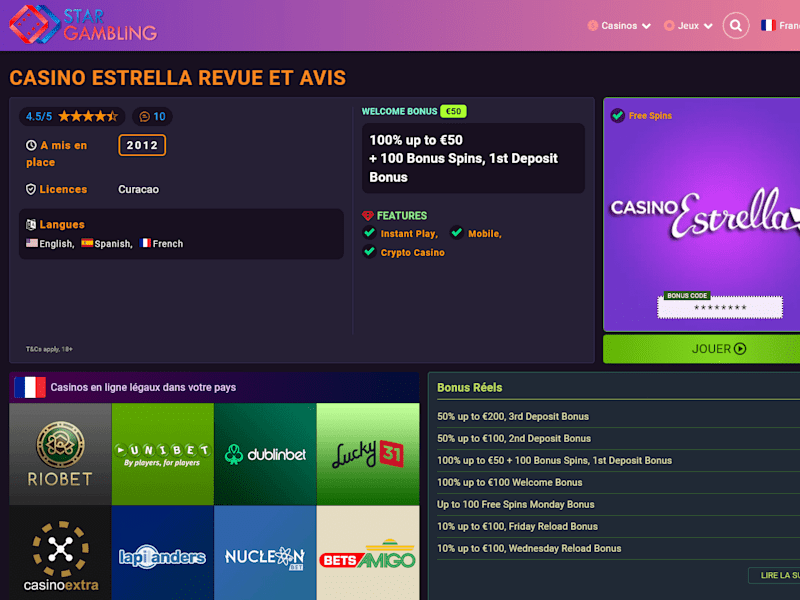Click the LIRE LA SUITE button
The image size is (800, 600).
click(774, 575)
